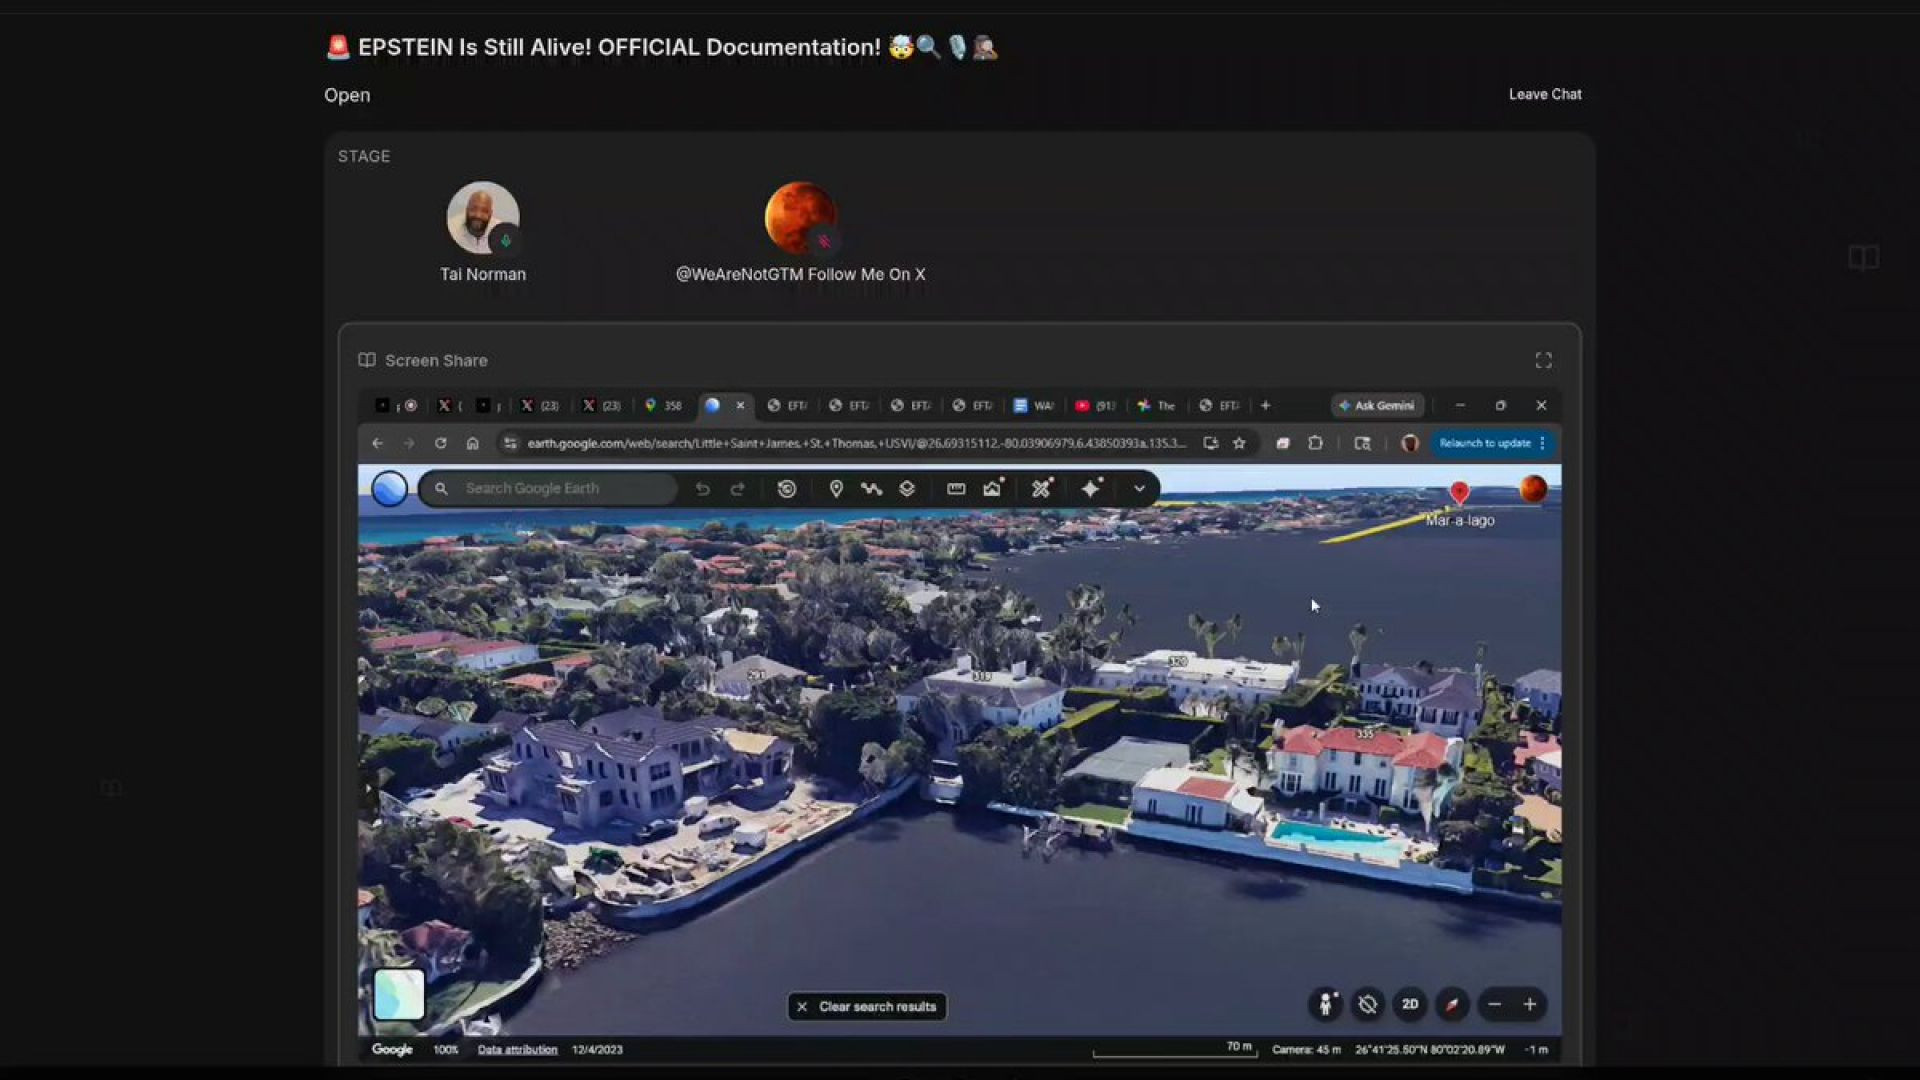Zoom in with the plus button
Viewport: 1920px width, 1080px height.
(x=1529, y=1004)
